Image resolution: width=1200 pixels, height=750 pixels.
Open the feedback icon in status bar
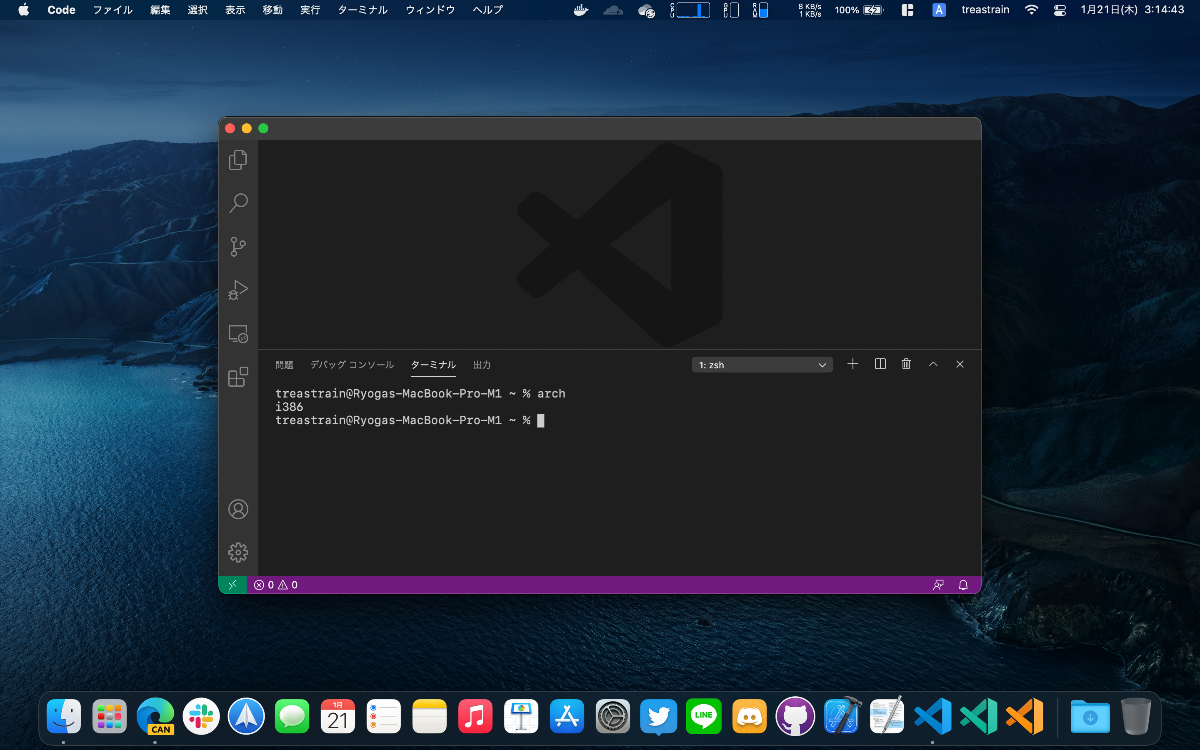tap(938, 585)
